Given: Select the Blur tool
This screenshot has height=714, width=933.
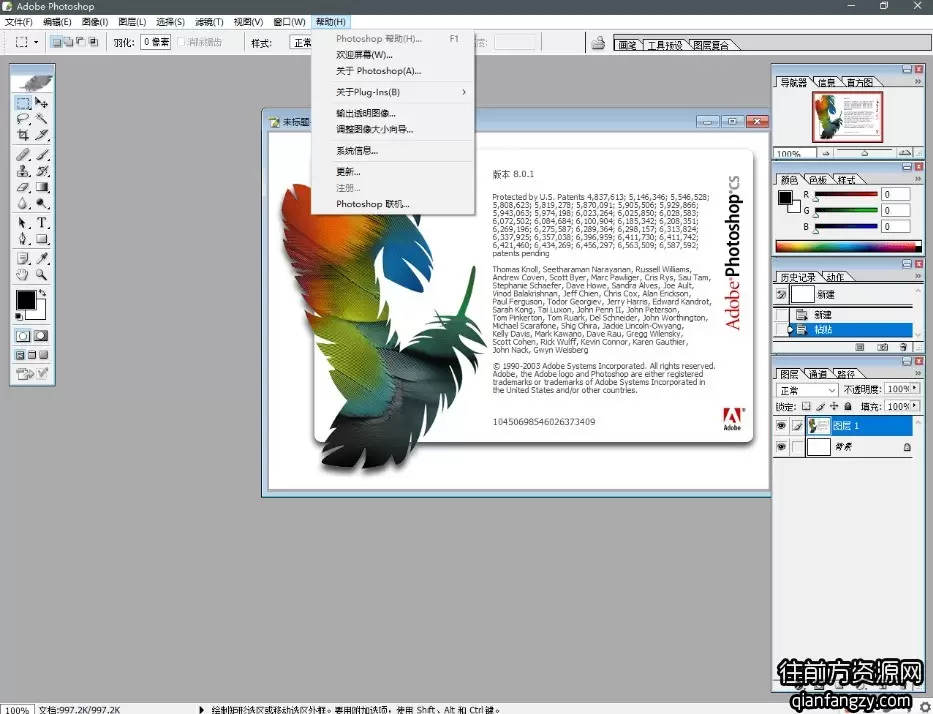Looking at the screenshot, I should tap(23, 203).
